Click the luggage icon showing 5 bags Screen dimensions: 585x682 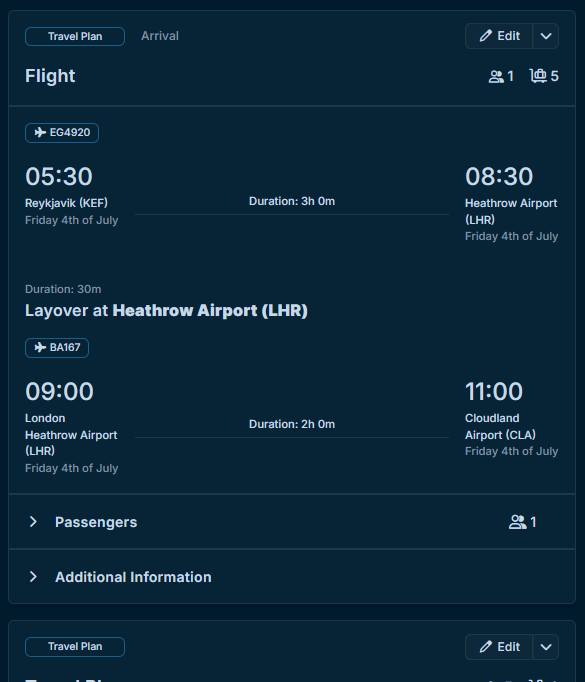click(x=538, y=76)
